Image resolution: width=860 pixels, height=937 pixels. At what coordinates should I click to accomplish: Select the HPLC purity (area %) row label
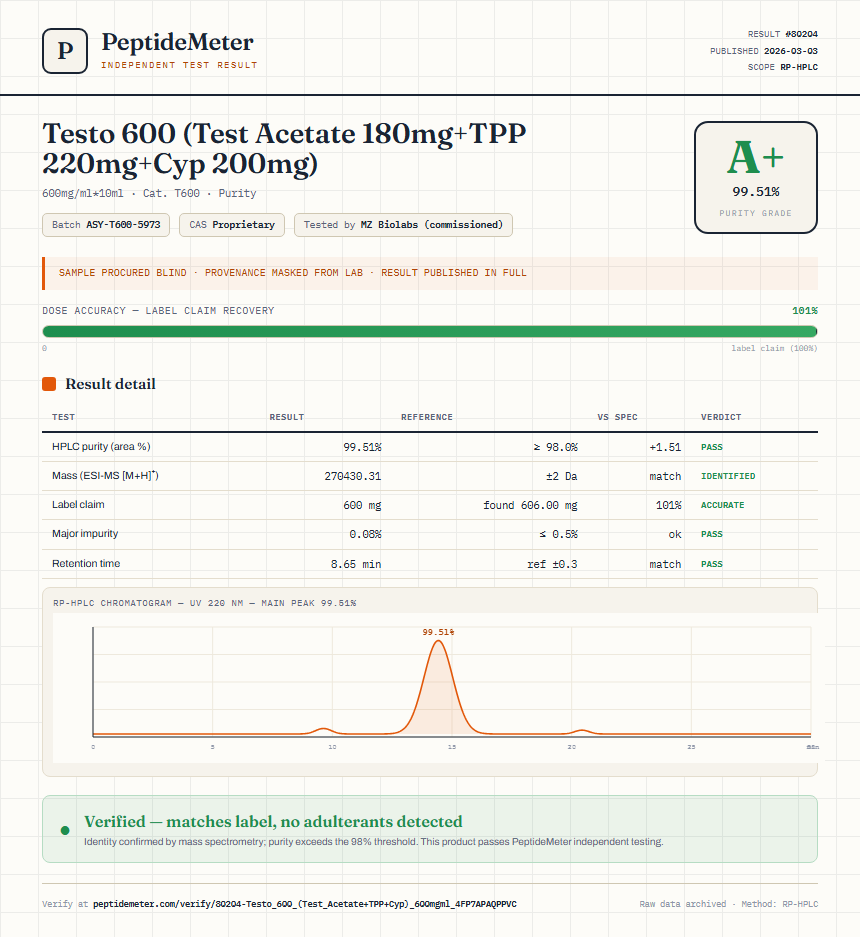pyautogui.click(x=101, y=446)
